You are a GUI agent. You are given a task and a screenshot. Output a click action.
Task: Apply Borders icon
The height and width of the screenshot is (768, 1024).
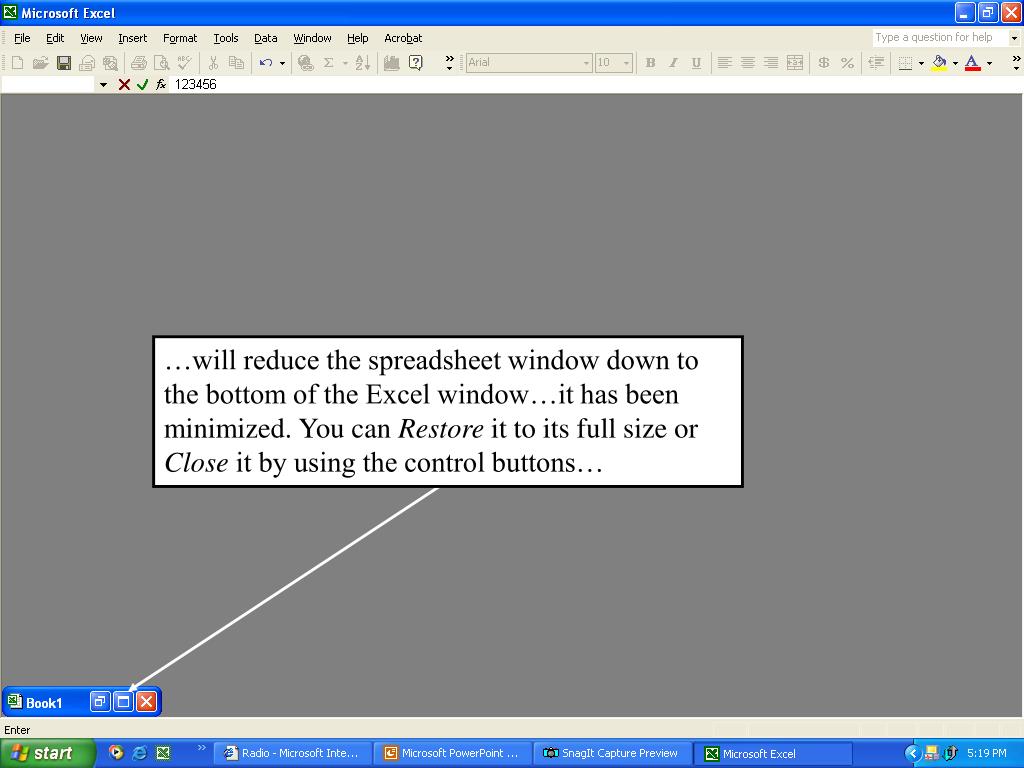coord(905,63)
